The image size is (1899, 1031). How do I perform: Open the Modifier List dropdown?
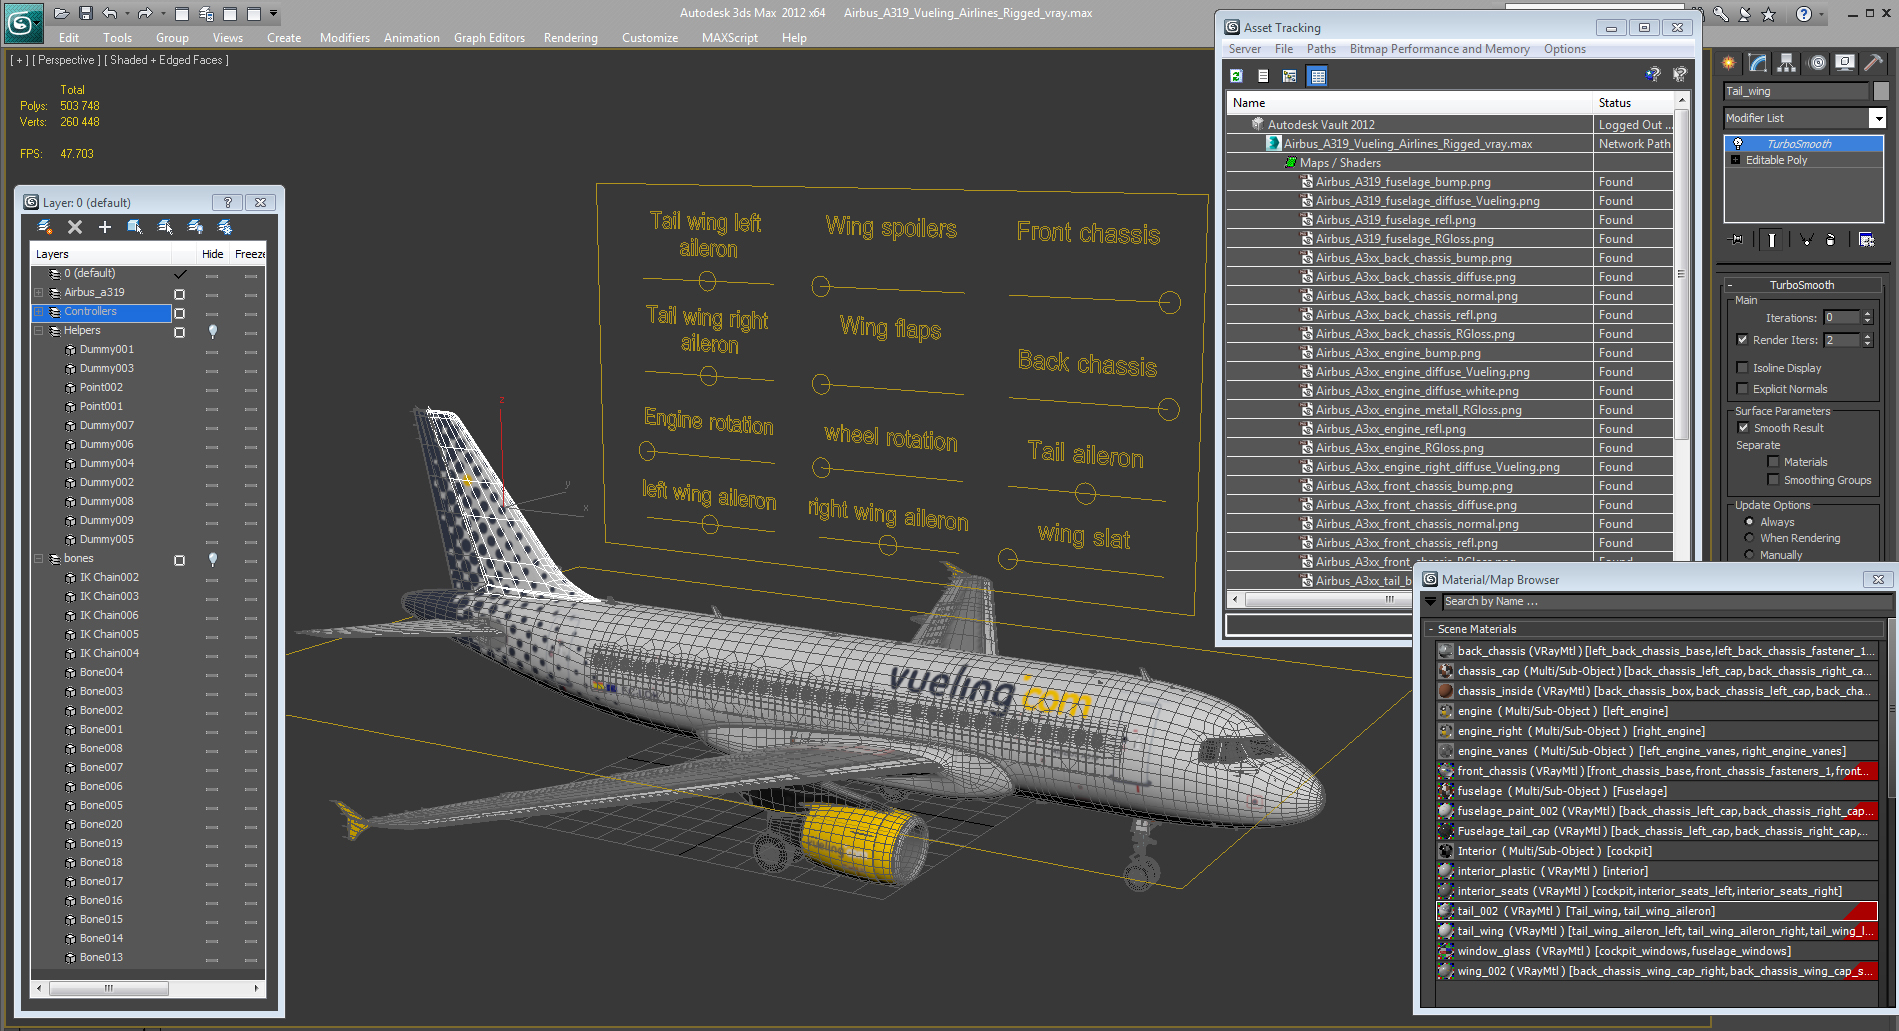[x=1878, y=118]
